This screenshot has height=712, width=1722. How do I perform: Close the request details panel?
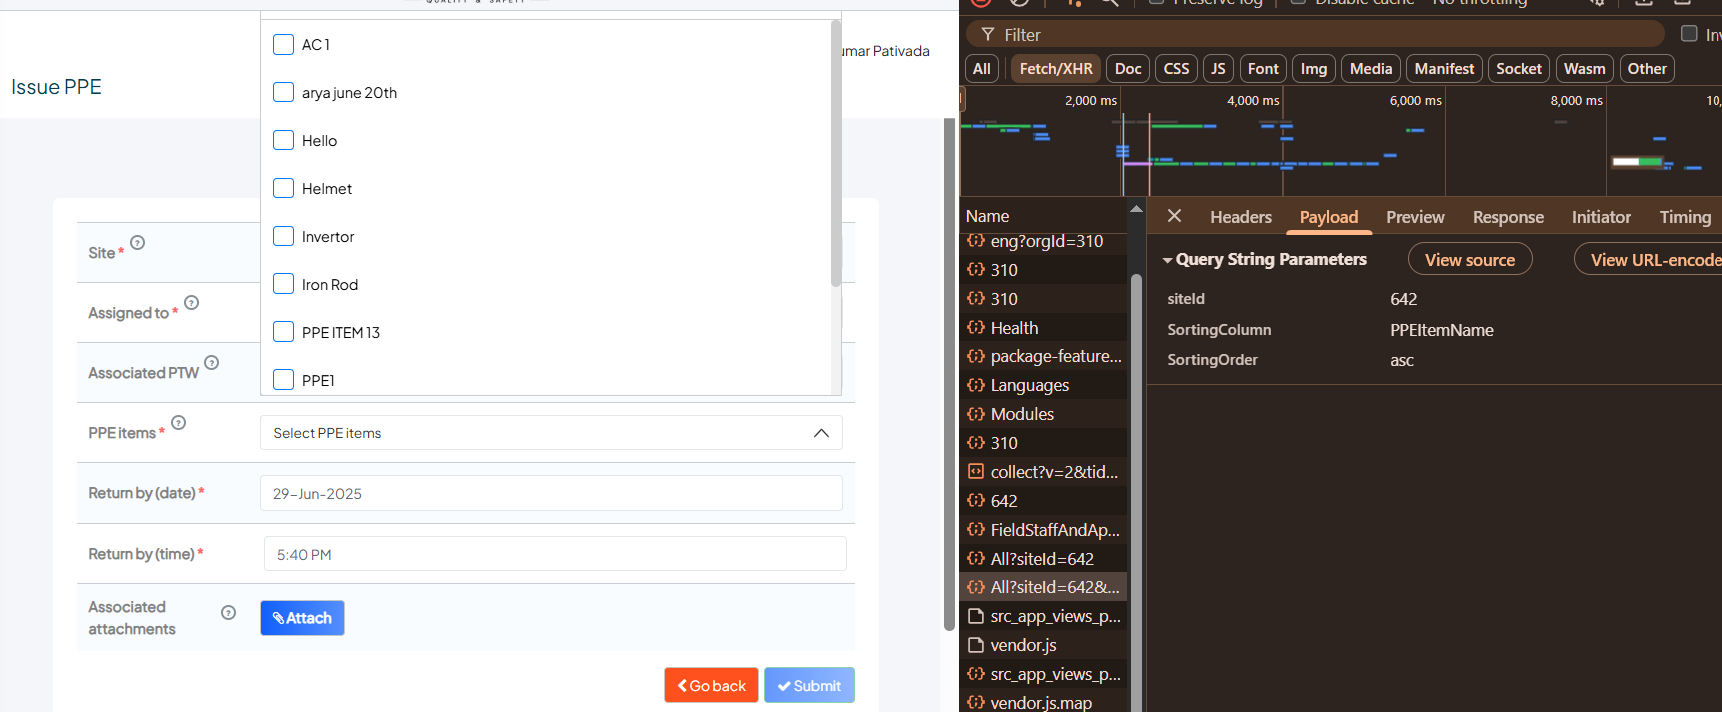[x=1174, y=216]
